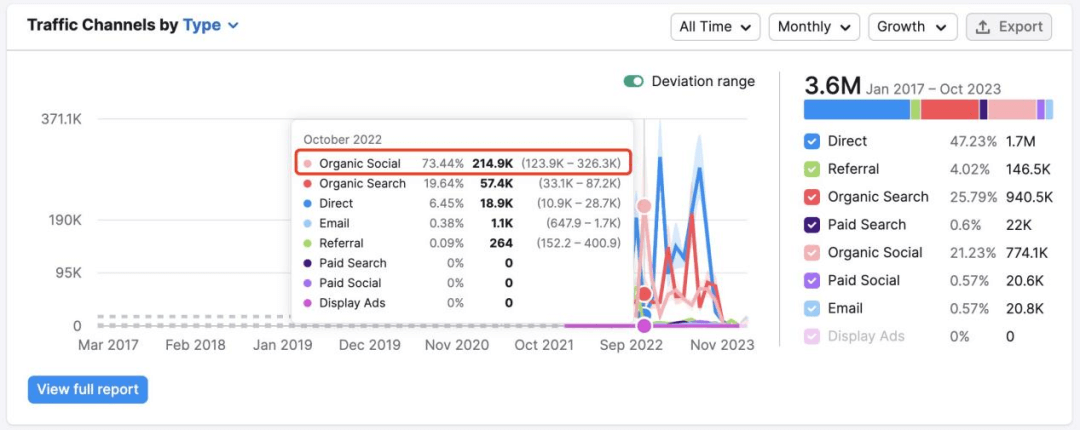Click the Email 1.1K tooltip row
1080x430 pixels.
tap(462, 223)
